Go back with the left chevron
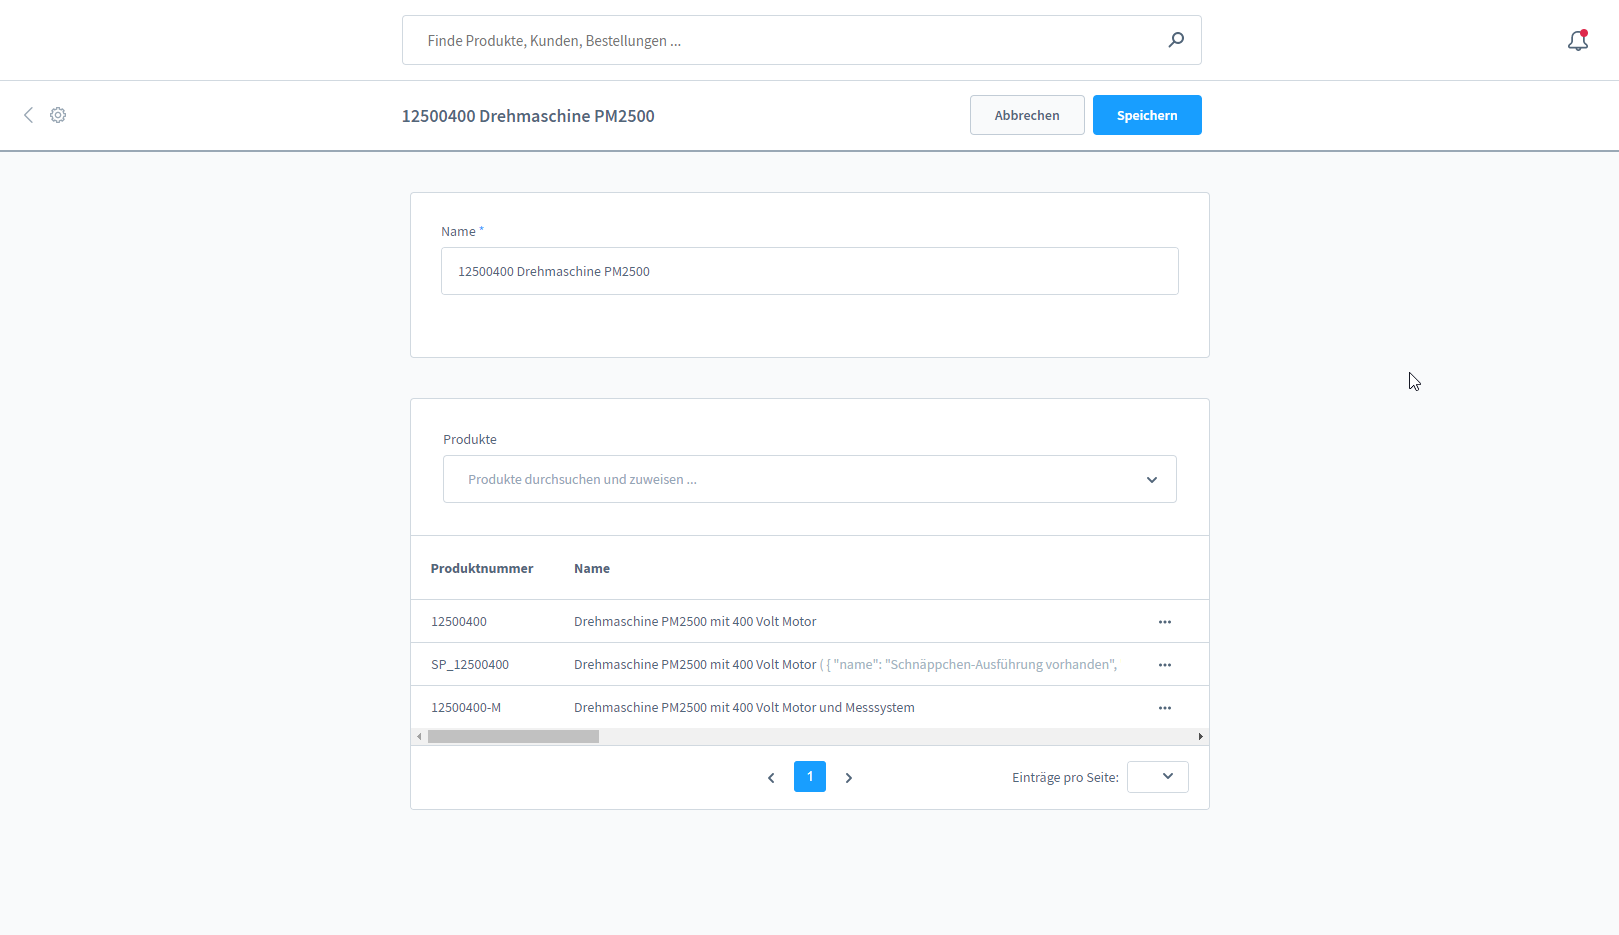The height and width of the screenshot is (935, 1619). [x=28, y=115]
